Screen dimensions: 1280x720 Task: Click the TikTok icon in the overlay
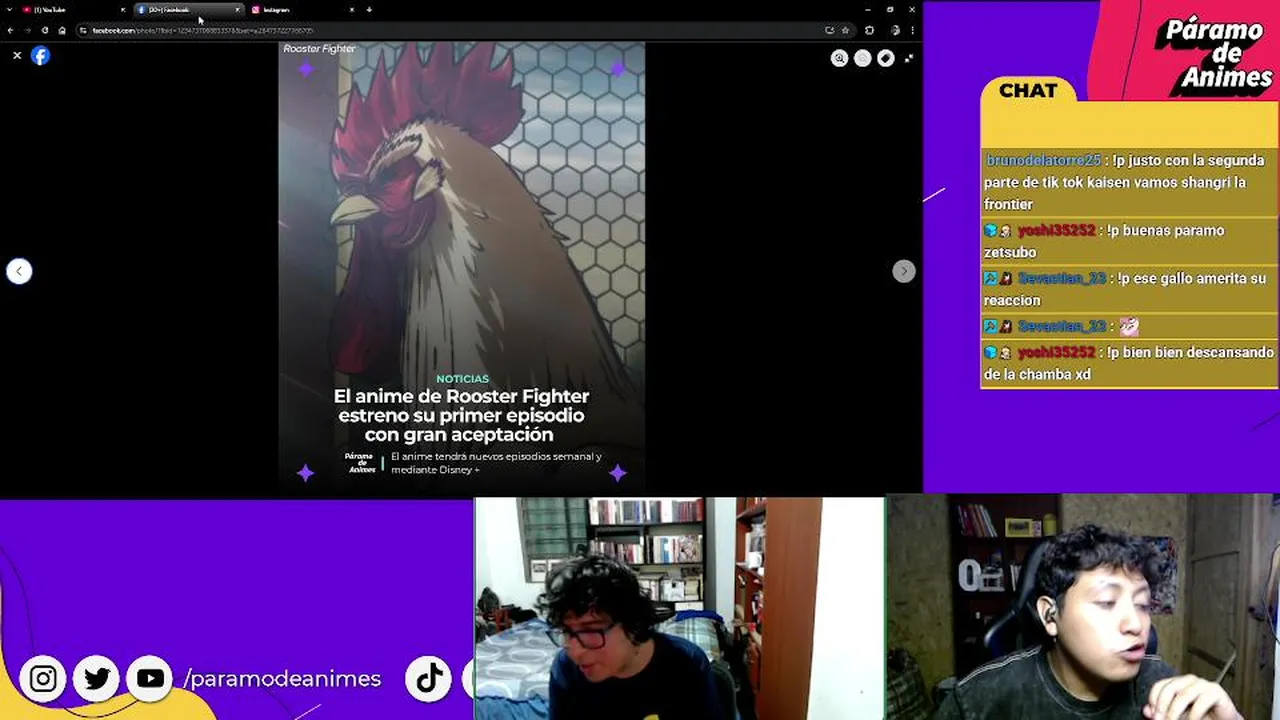(x=429, y=679)
